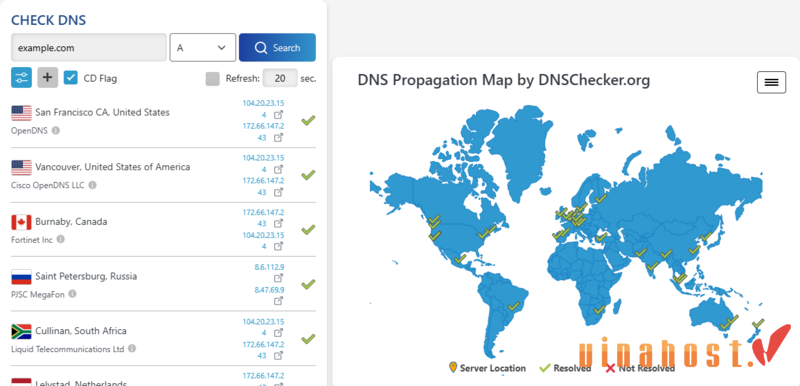Uncheck the CD Flag checkbox
This screenshot has height=386, width=800.
tap(71, 78)
